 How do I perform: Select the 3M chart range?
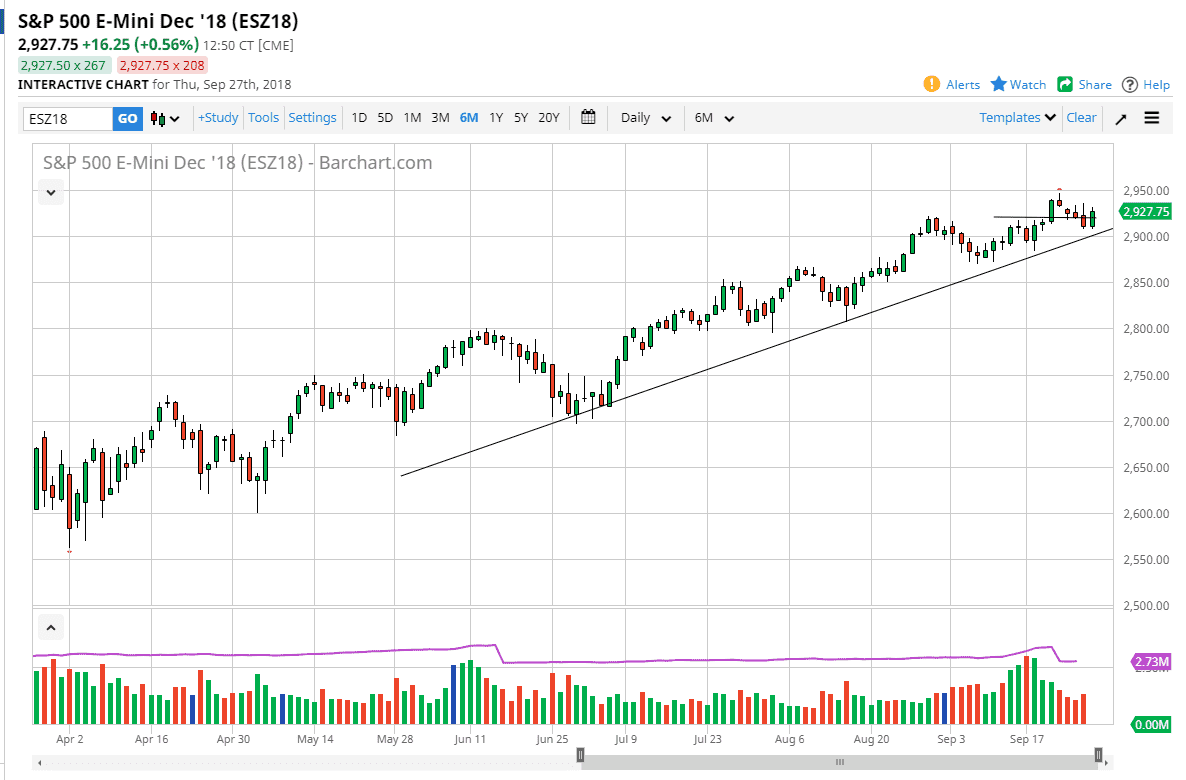pyautogui.click(x=440, y=117)
